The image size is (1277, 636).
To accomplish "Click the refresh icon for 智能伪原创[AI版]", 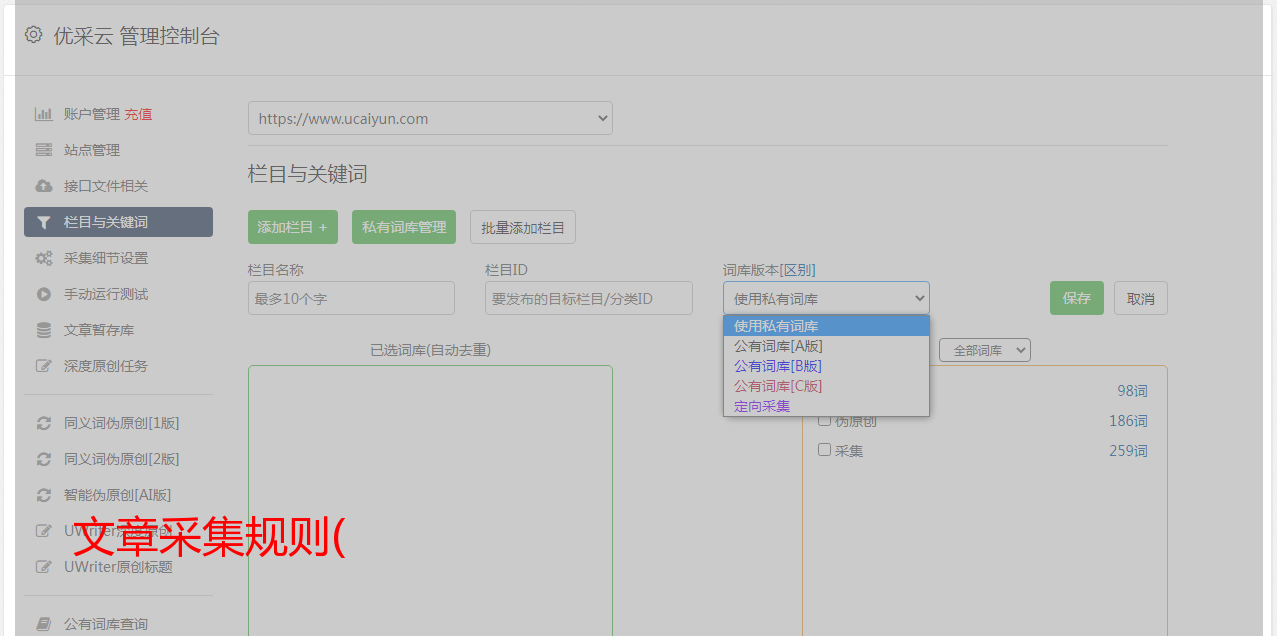I will [44, 495].
